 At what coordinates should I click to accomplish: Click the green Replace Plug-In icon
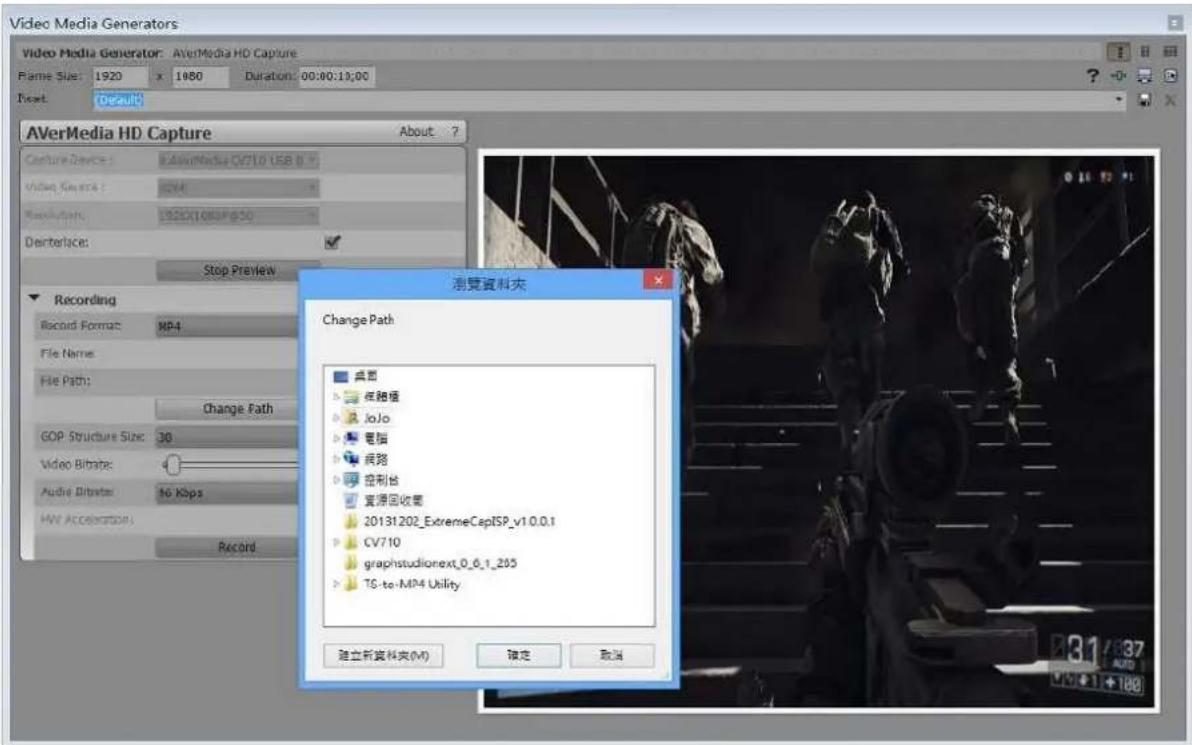[x=1118, y=75]
